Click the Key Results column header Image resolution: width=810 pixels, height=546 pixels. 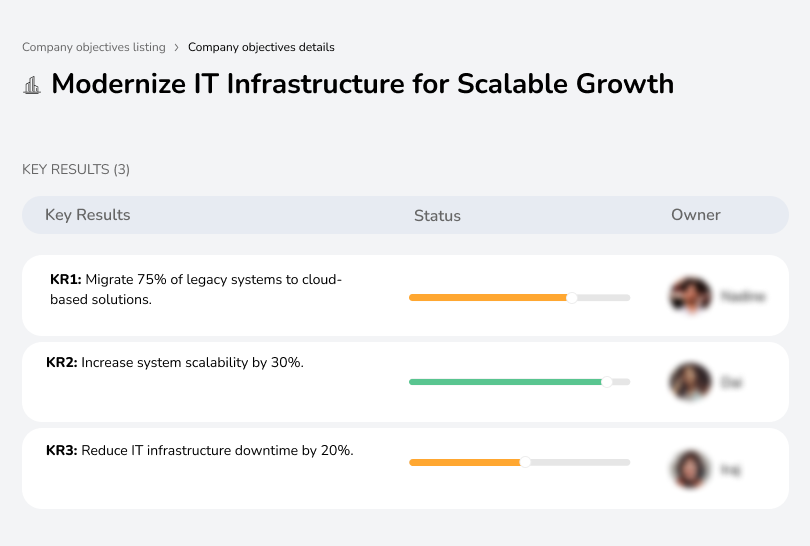[87, 215]
